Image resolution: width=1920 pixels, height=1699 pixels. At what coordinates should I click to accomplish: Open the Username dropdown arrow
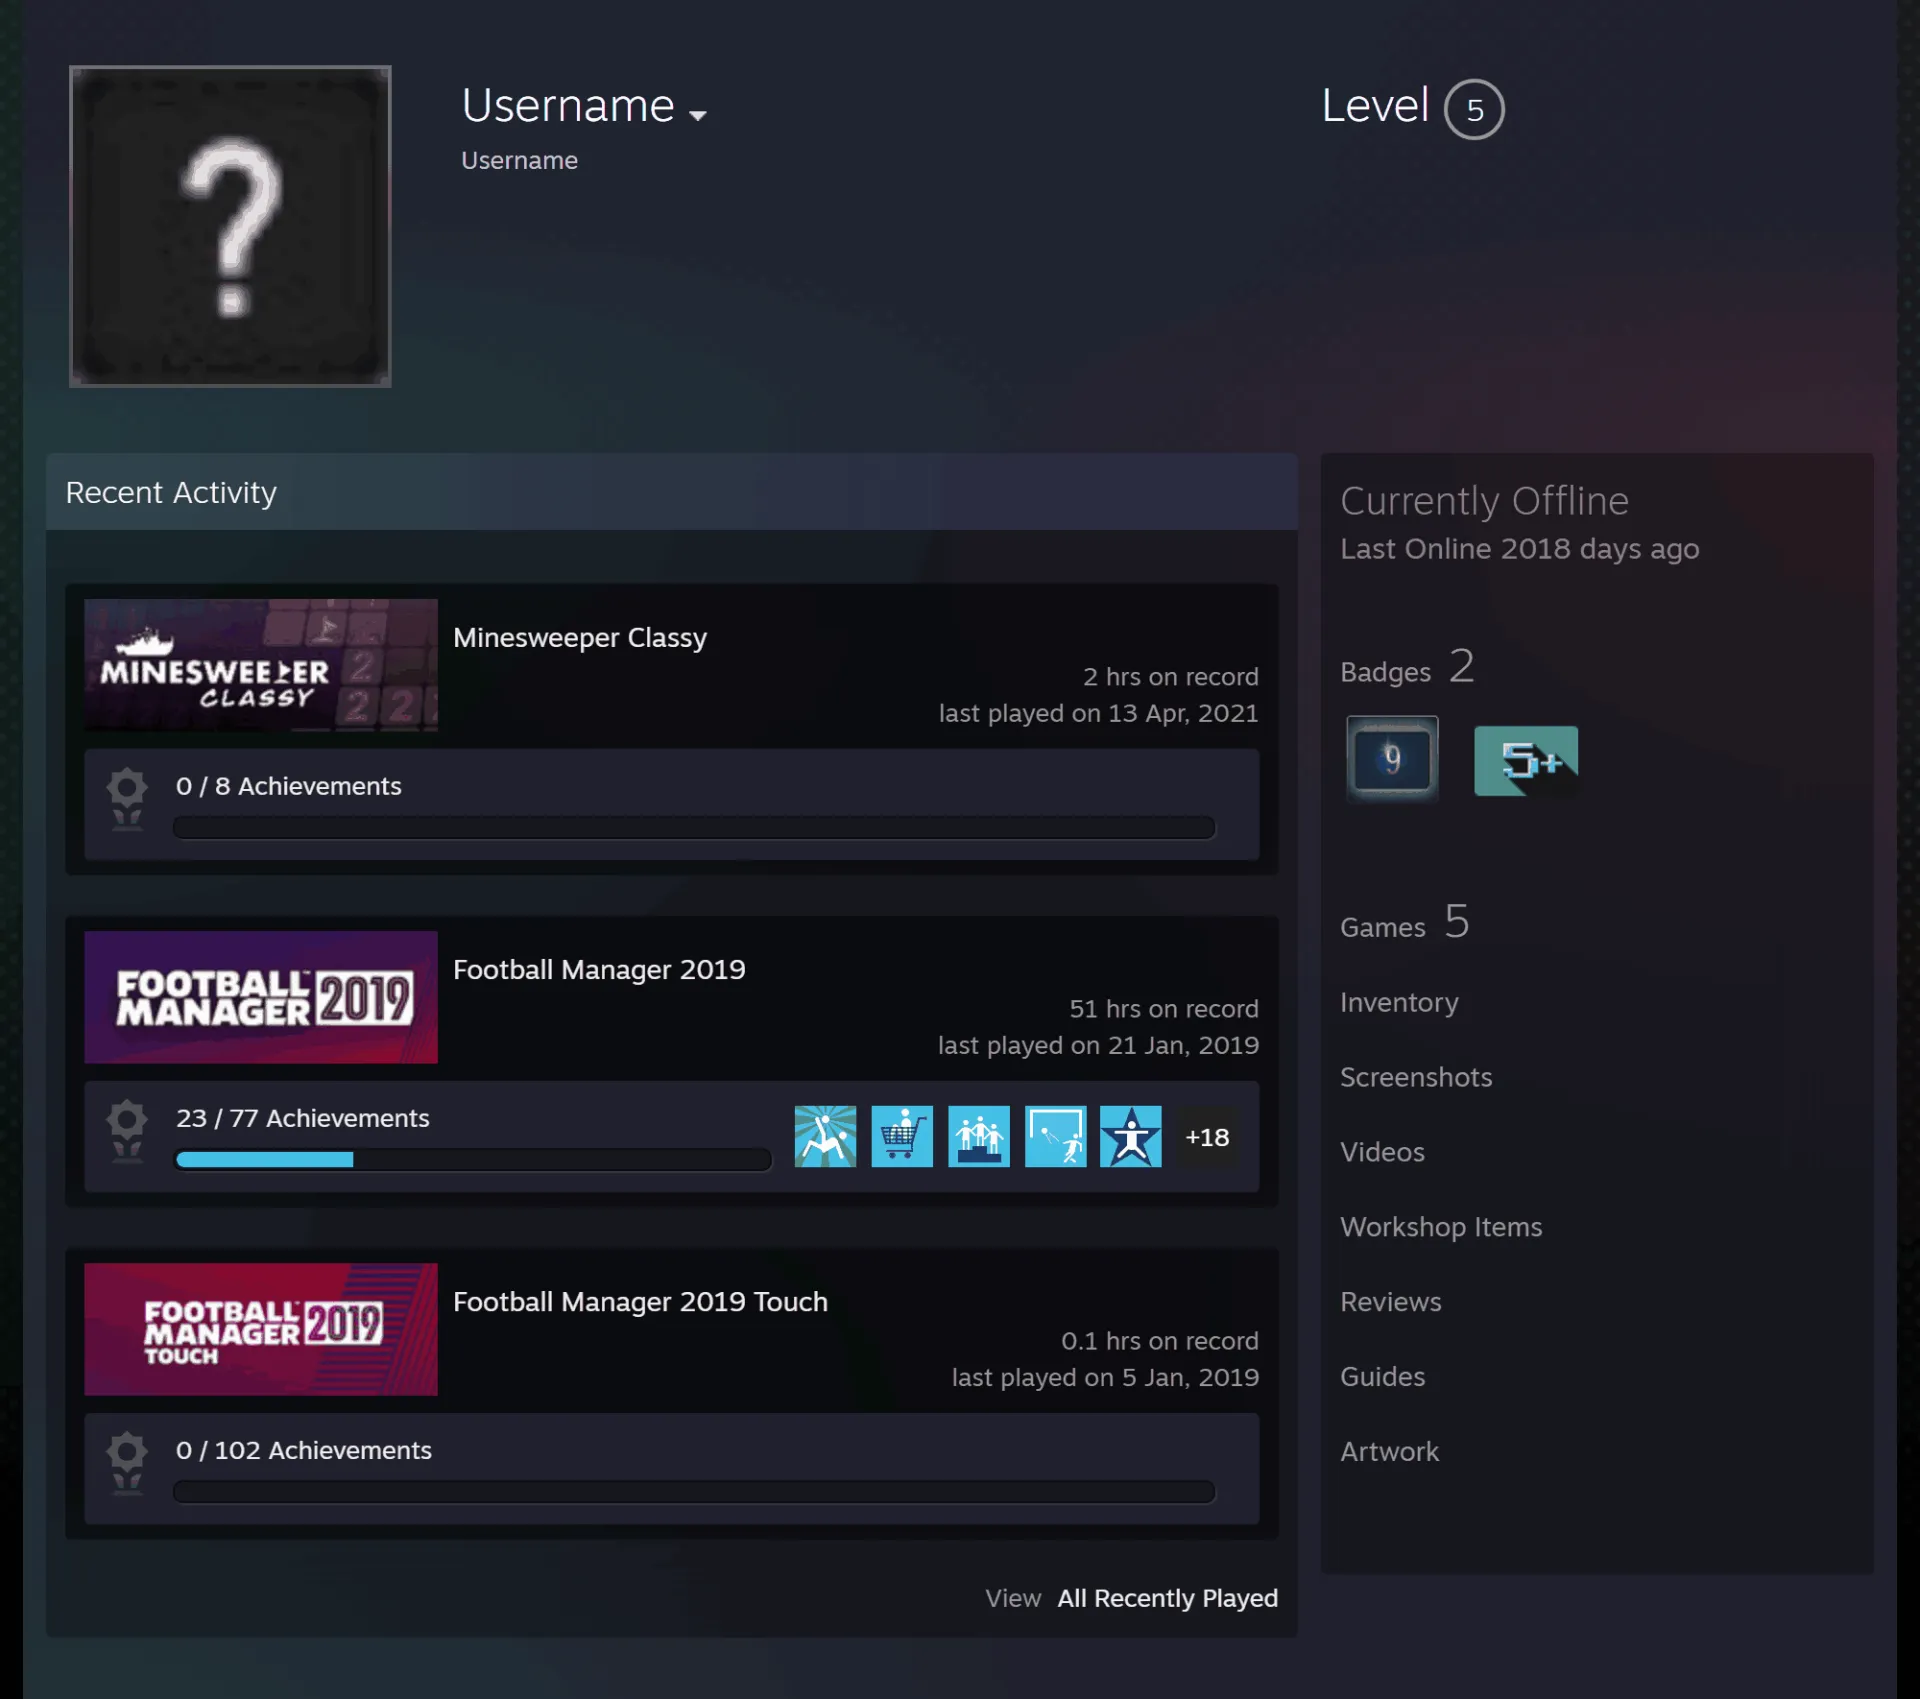point(698,115)
